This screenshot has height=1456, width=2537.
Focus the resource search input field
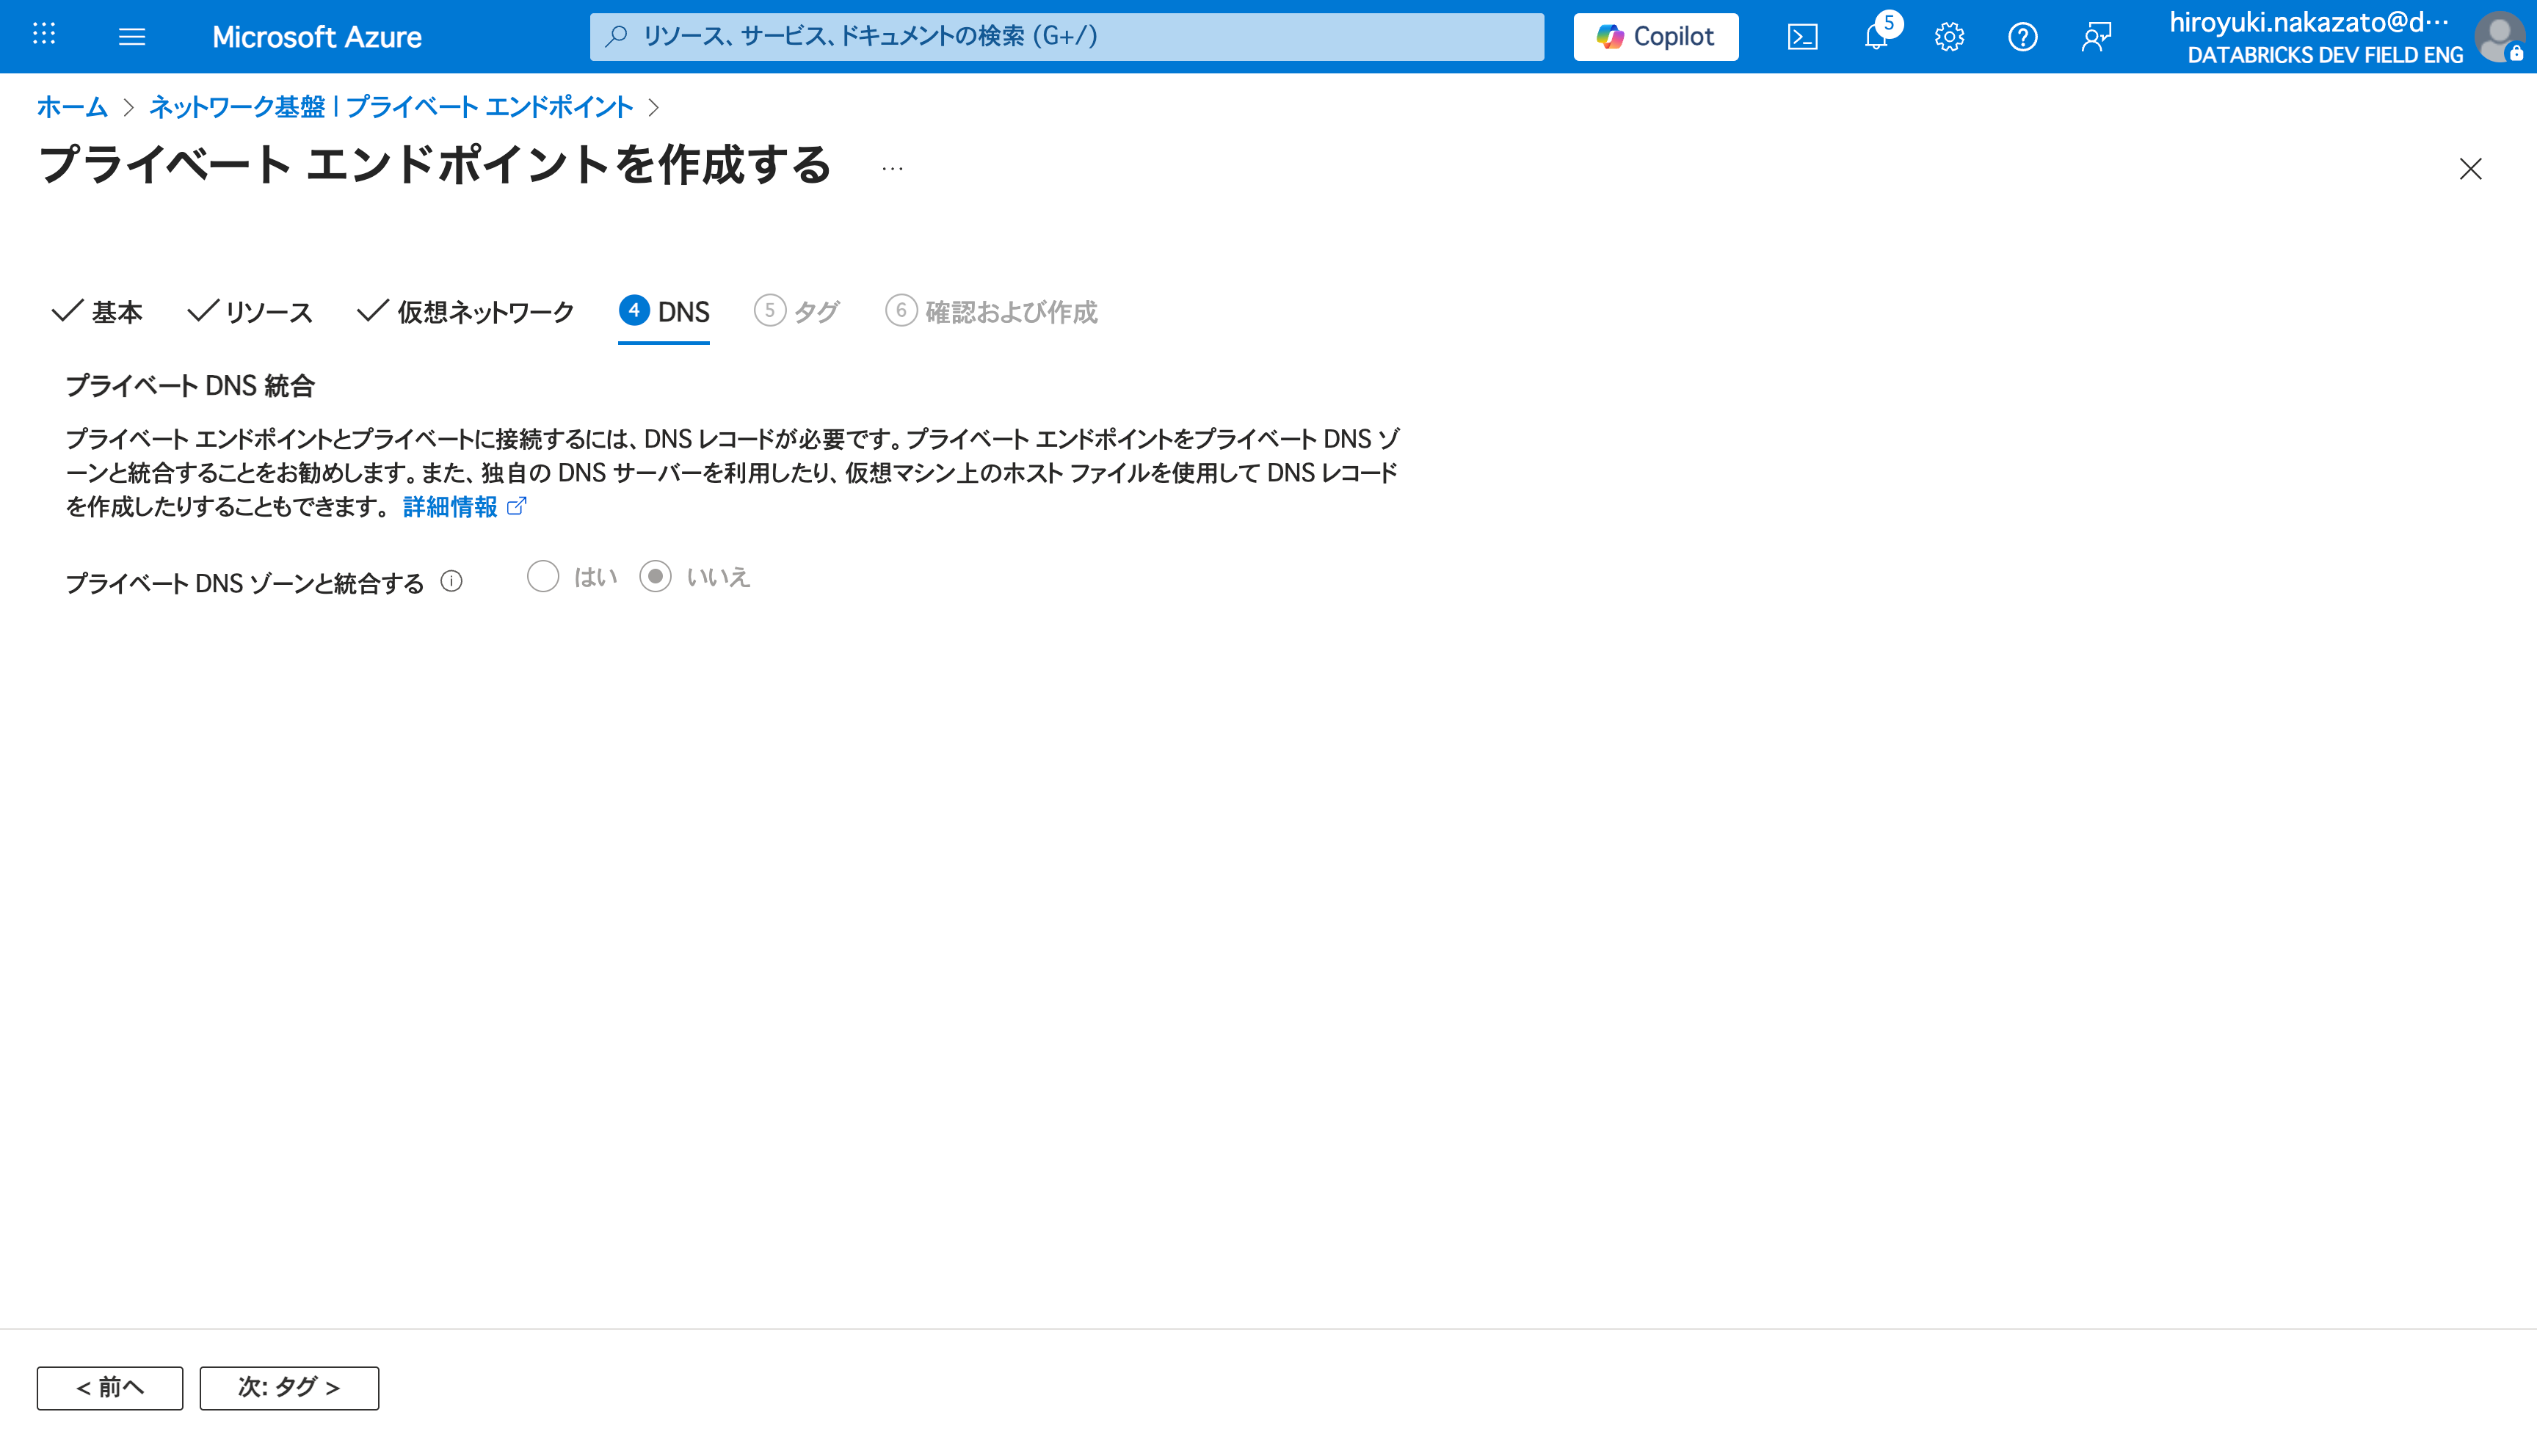[1066, 37]
